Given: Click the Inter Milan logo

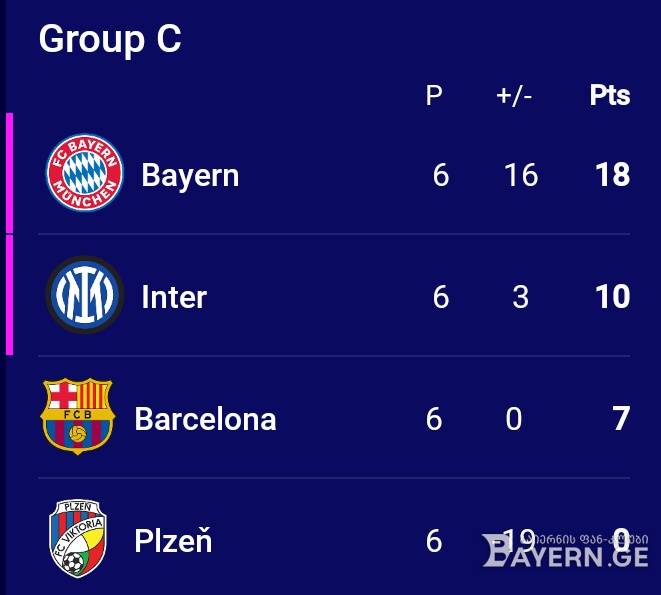Looking at the screenshot, I should point(84,294).
